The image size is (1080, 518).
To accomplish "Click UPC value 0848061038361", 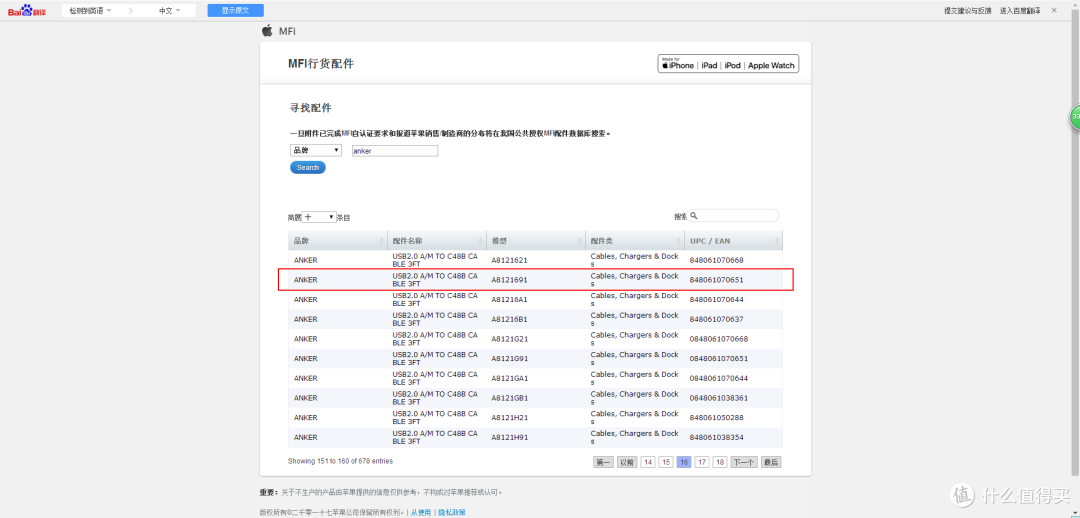I will pyautogui.click(x=718, y=397).
